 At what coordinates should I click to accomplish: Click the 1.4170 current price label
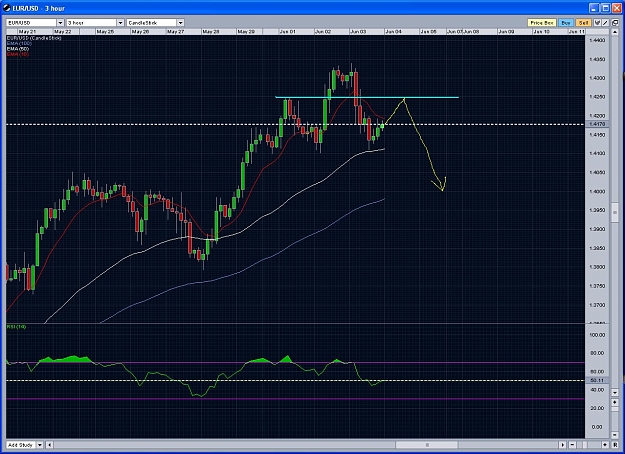(x=597, y=124)
